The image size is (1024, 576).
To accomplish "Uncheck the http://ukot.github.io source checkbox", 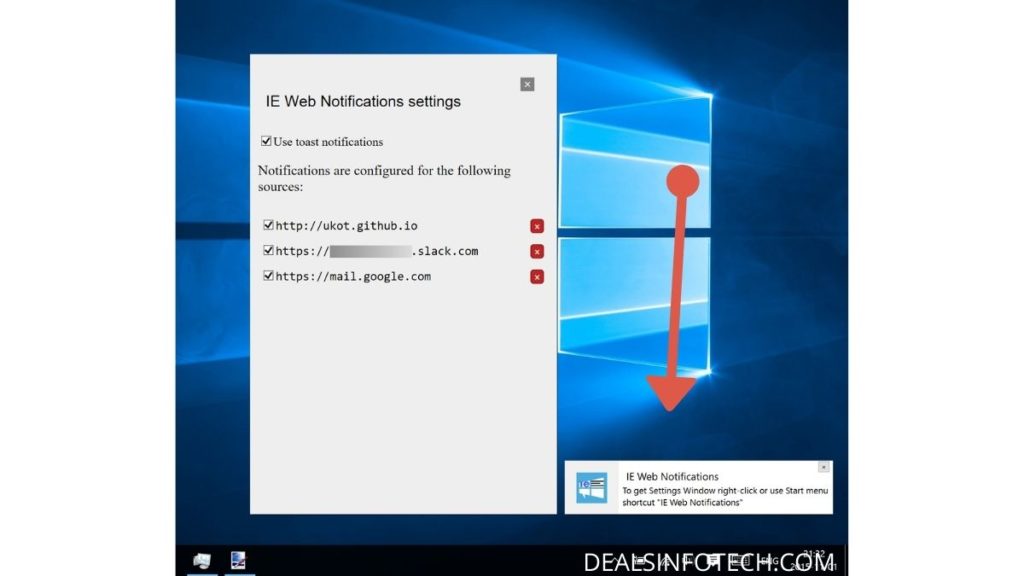I will pyautogui.click(x=268, y=225).
